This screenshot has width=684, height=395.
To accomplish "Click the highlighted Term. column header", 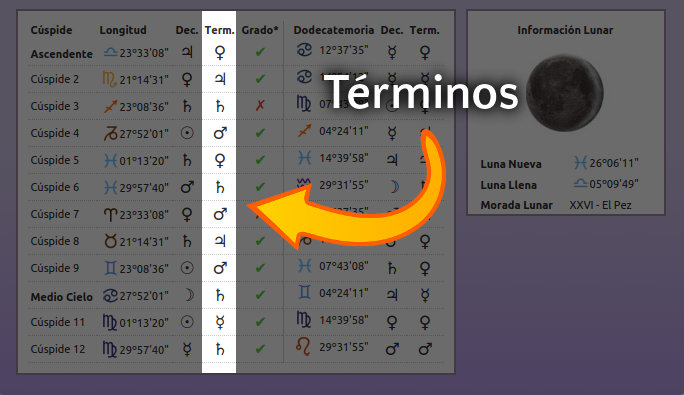I will (x=219, y=30).
